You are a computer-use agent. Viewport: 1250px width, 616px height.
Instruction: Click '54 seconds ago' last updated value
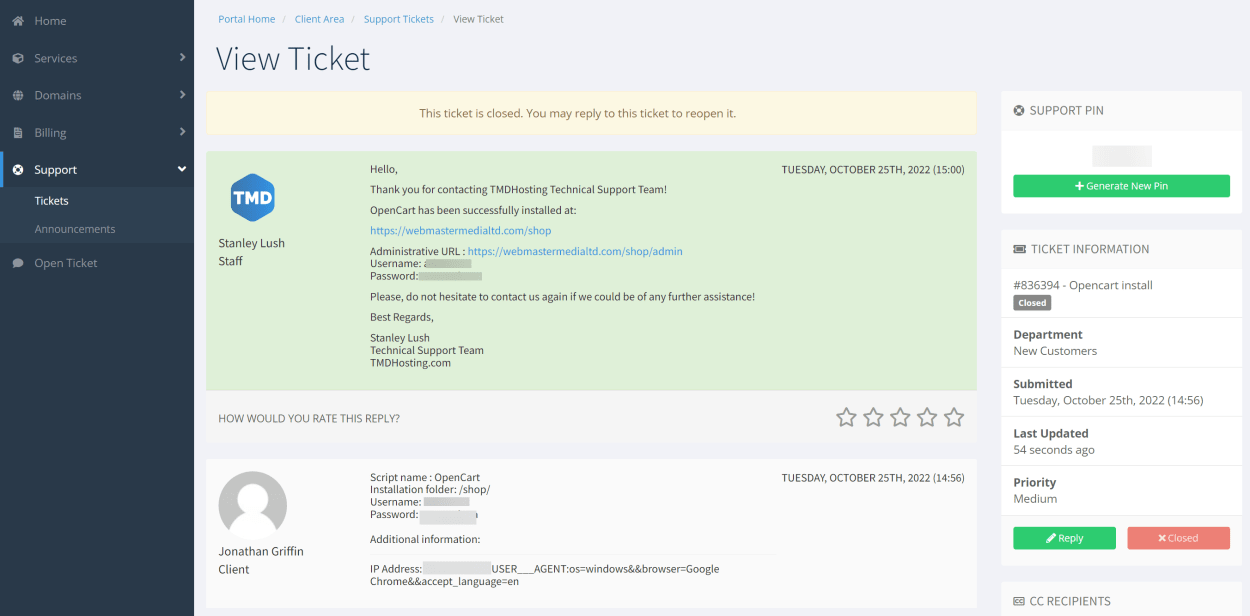click(x=1054, y=450)
